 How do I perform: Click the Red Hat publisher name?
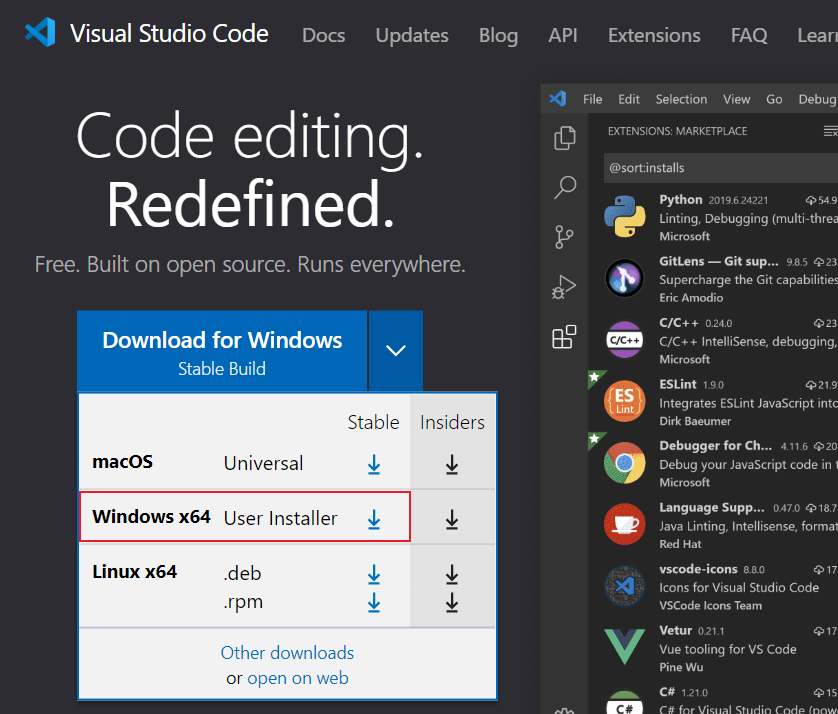click(x=680, y=544)
